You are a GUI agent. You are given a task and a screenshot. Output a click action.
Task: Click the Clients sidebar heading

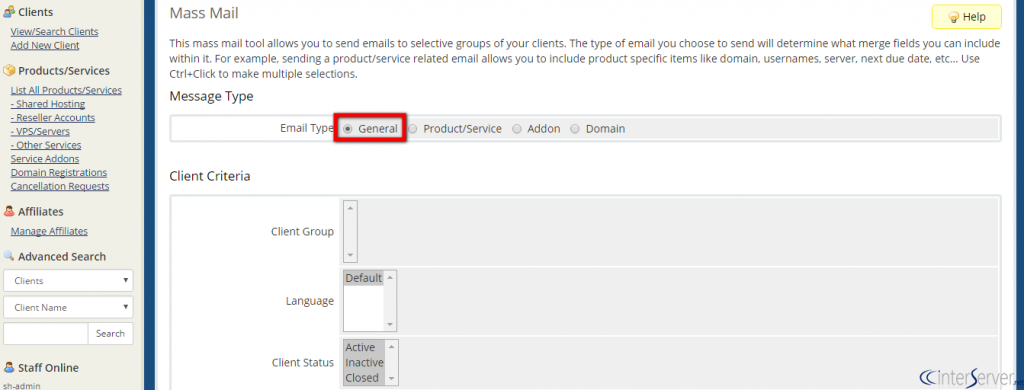[36, 12]
